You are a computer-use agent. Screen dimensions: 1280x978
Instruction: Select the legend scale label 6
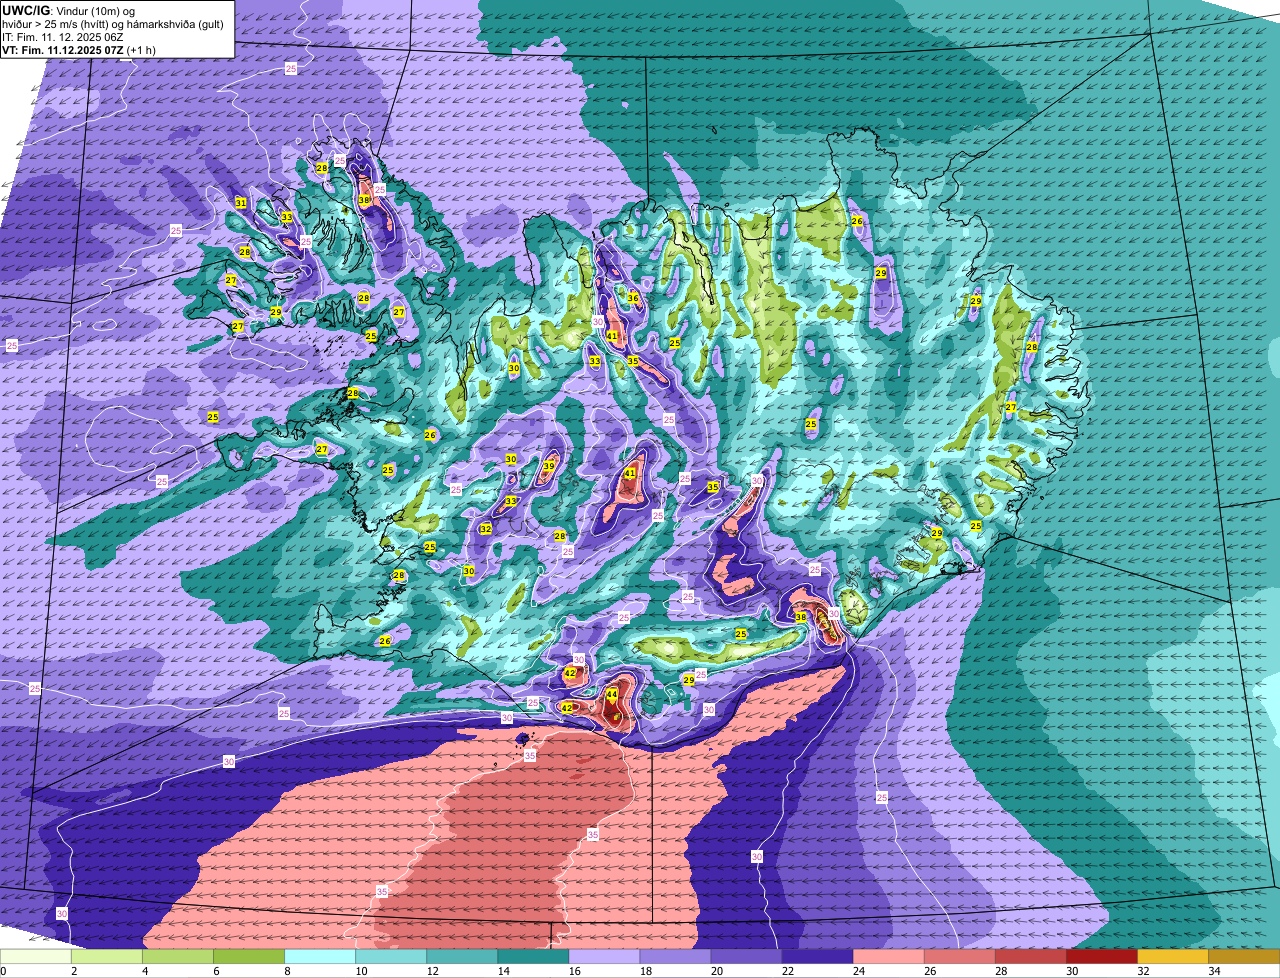point(216,971)
